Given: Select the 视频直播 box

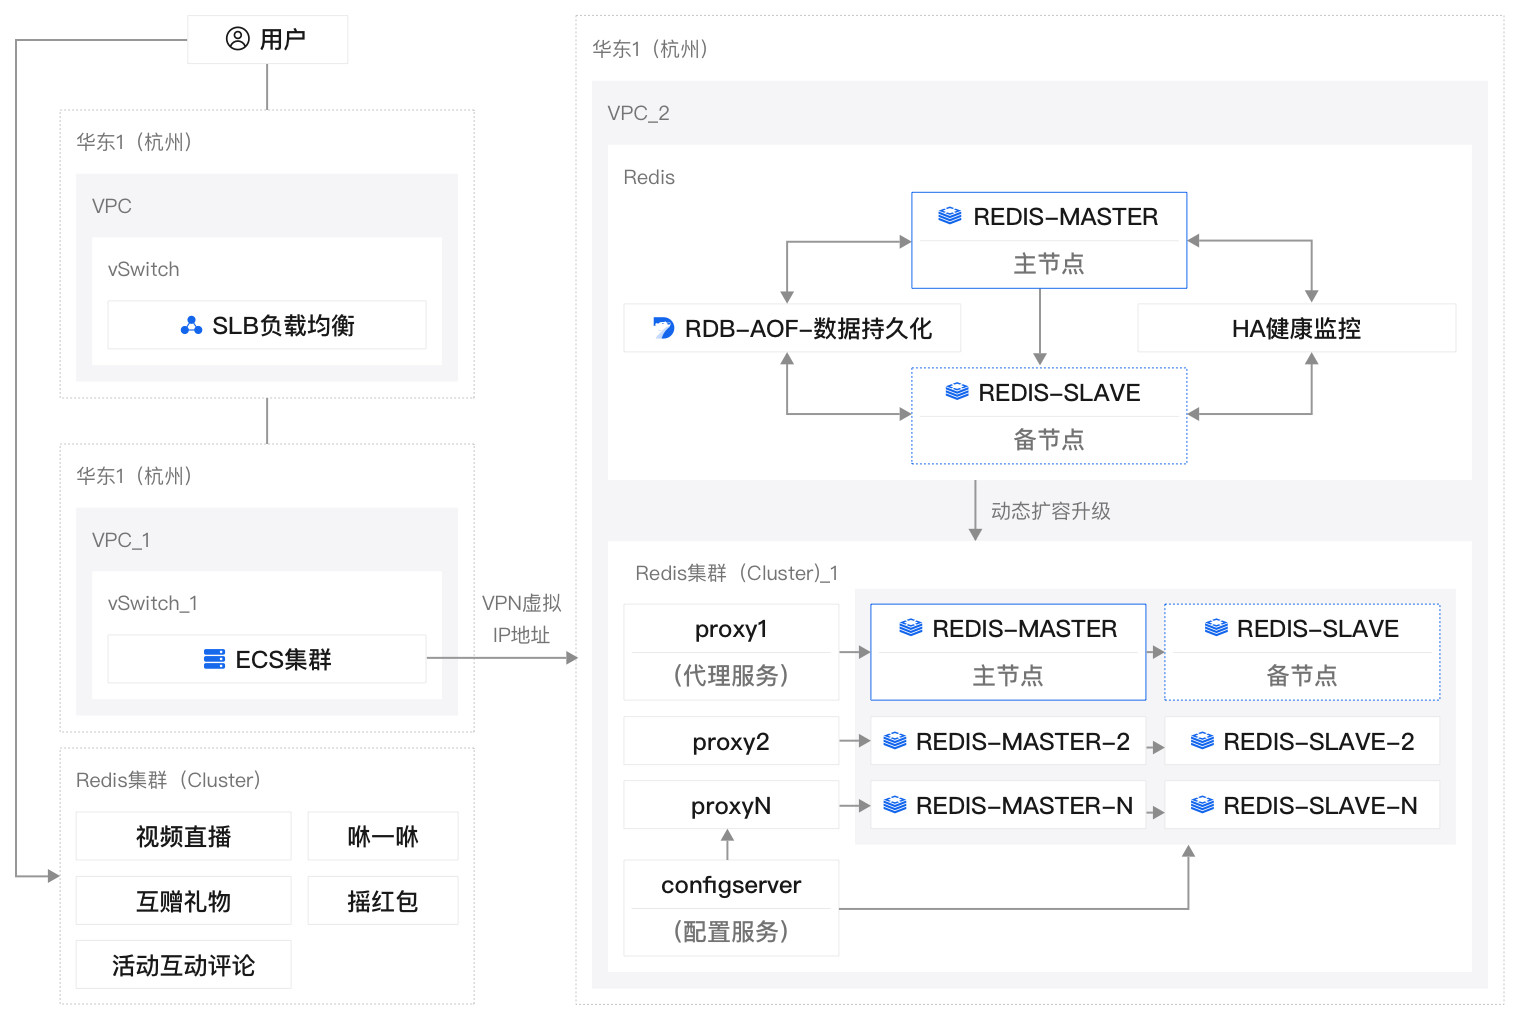Looking at the screenshot, I should pyautogui.click(x=183, y=837).
